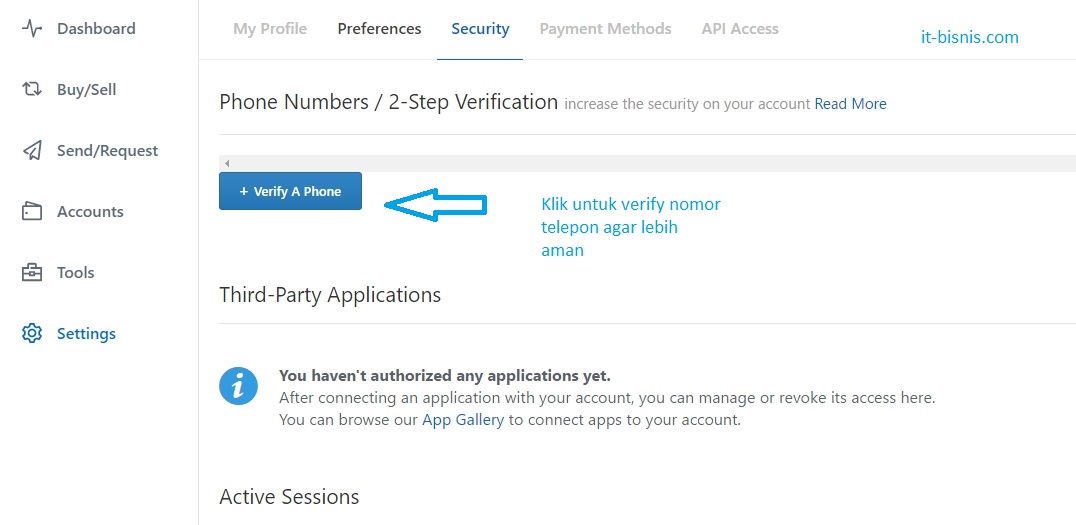Viewport: 1076px width, 525px height.
Task: Click the Tools briefcase icon
Action: coord(32,273)
